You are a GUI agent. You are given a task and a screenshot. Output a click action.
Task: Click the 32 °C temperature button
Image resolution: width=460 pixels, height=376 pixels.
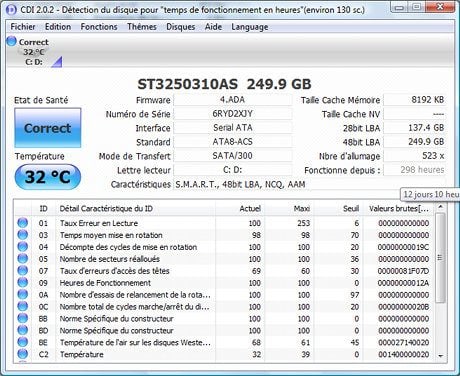pos(48,177)
